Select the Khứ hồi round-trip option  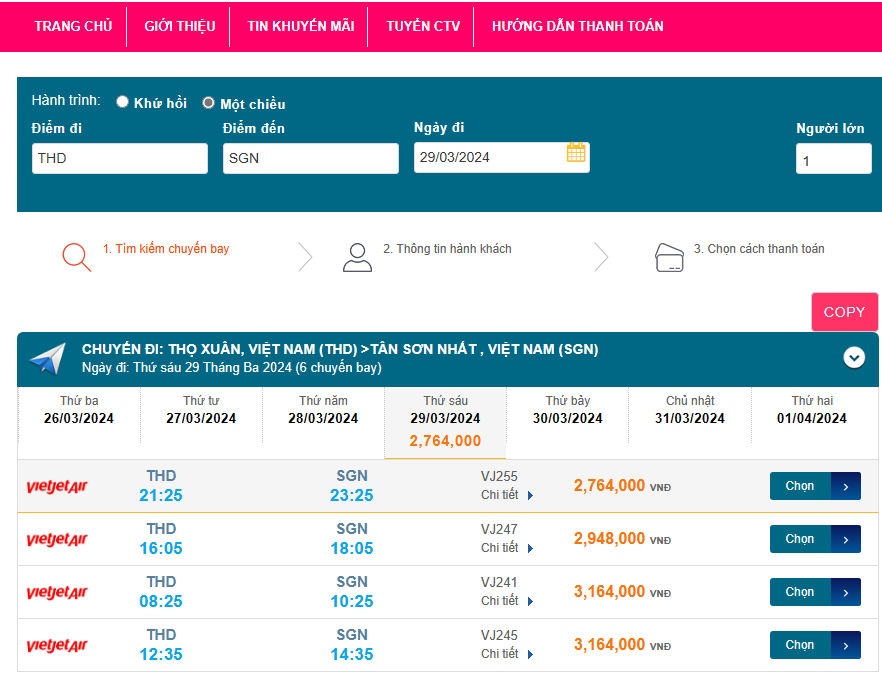[x=123, y=102]
